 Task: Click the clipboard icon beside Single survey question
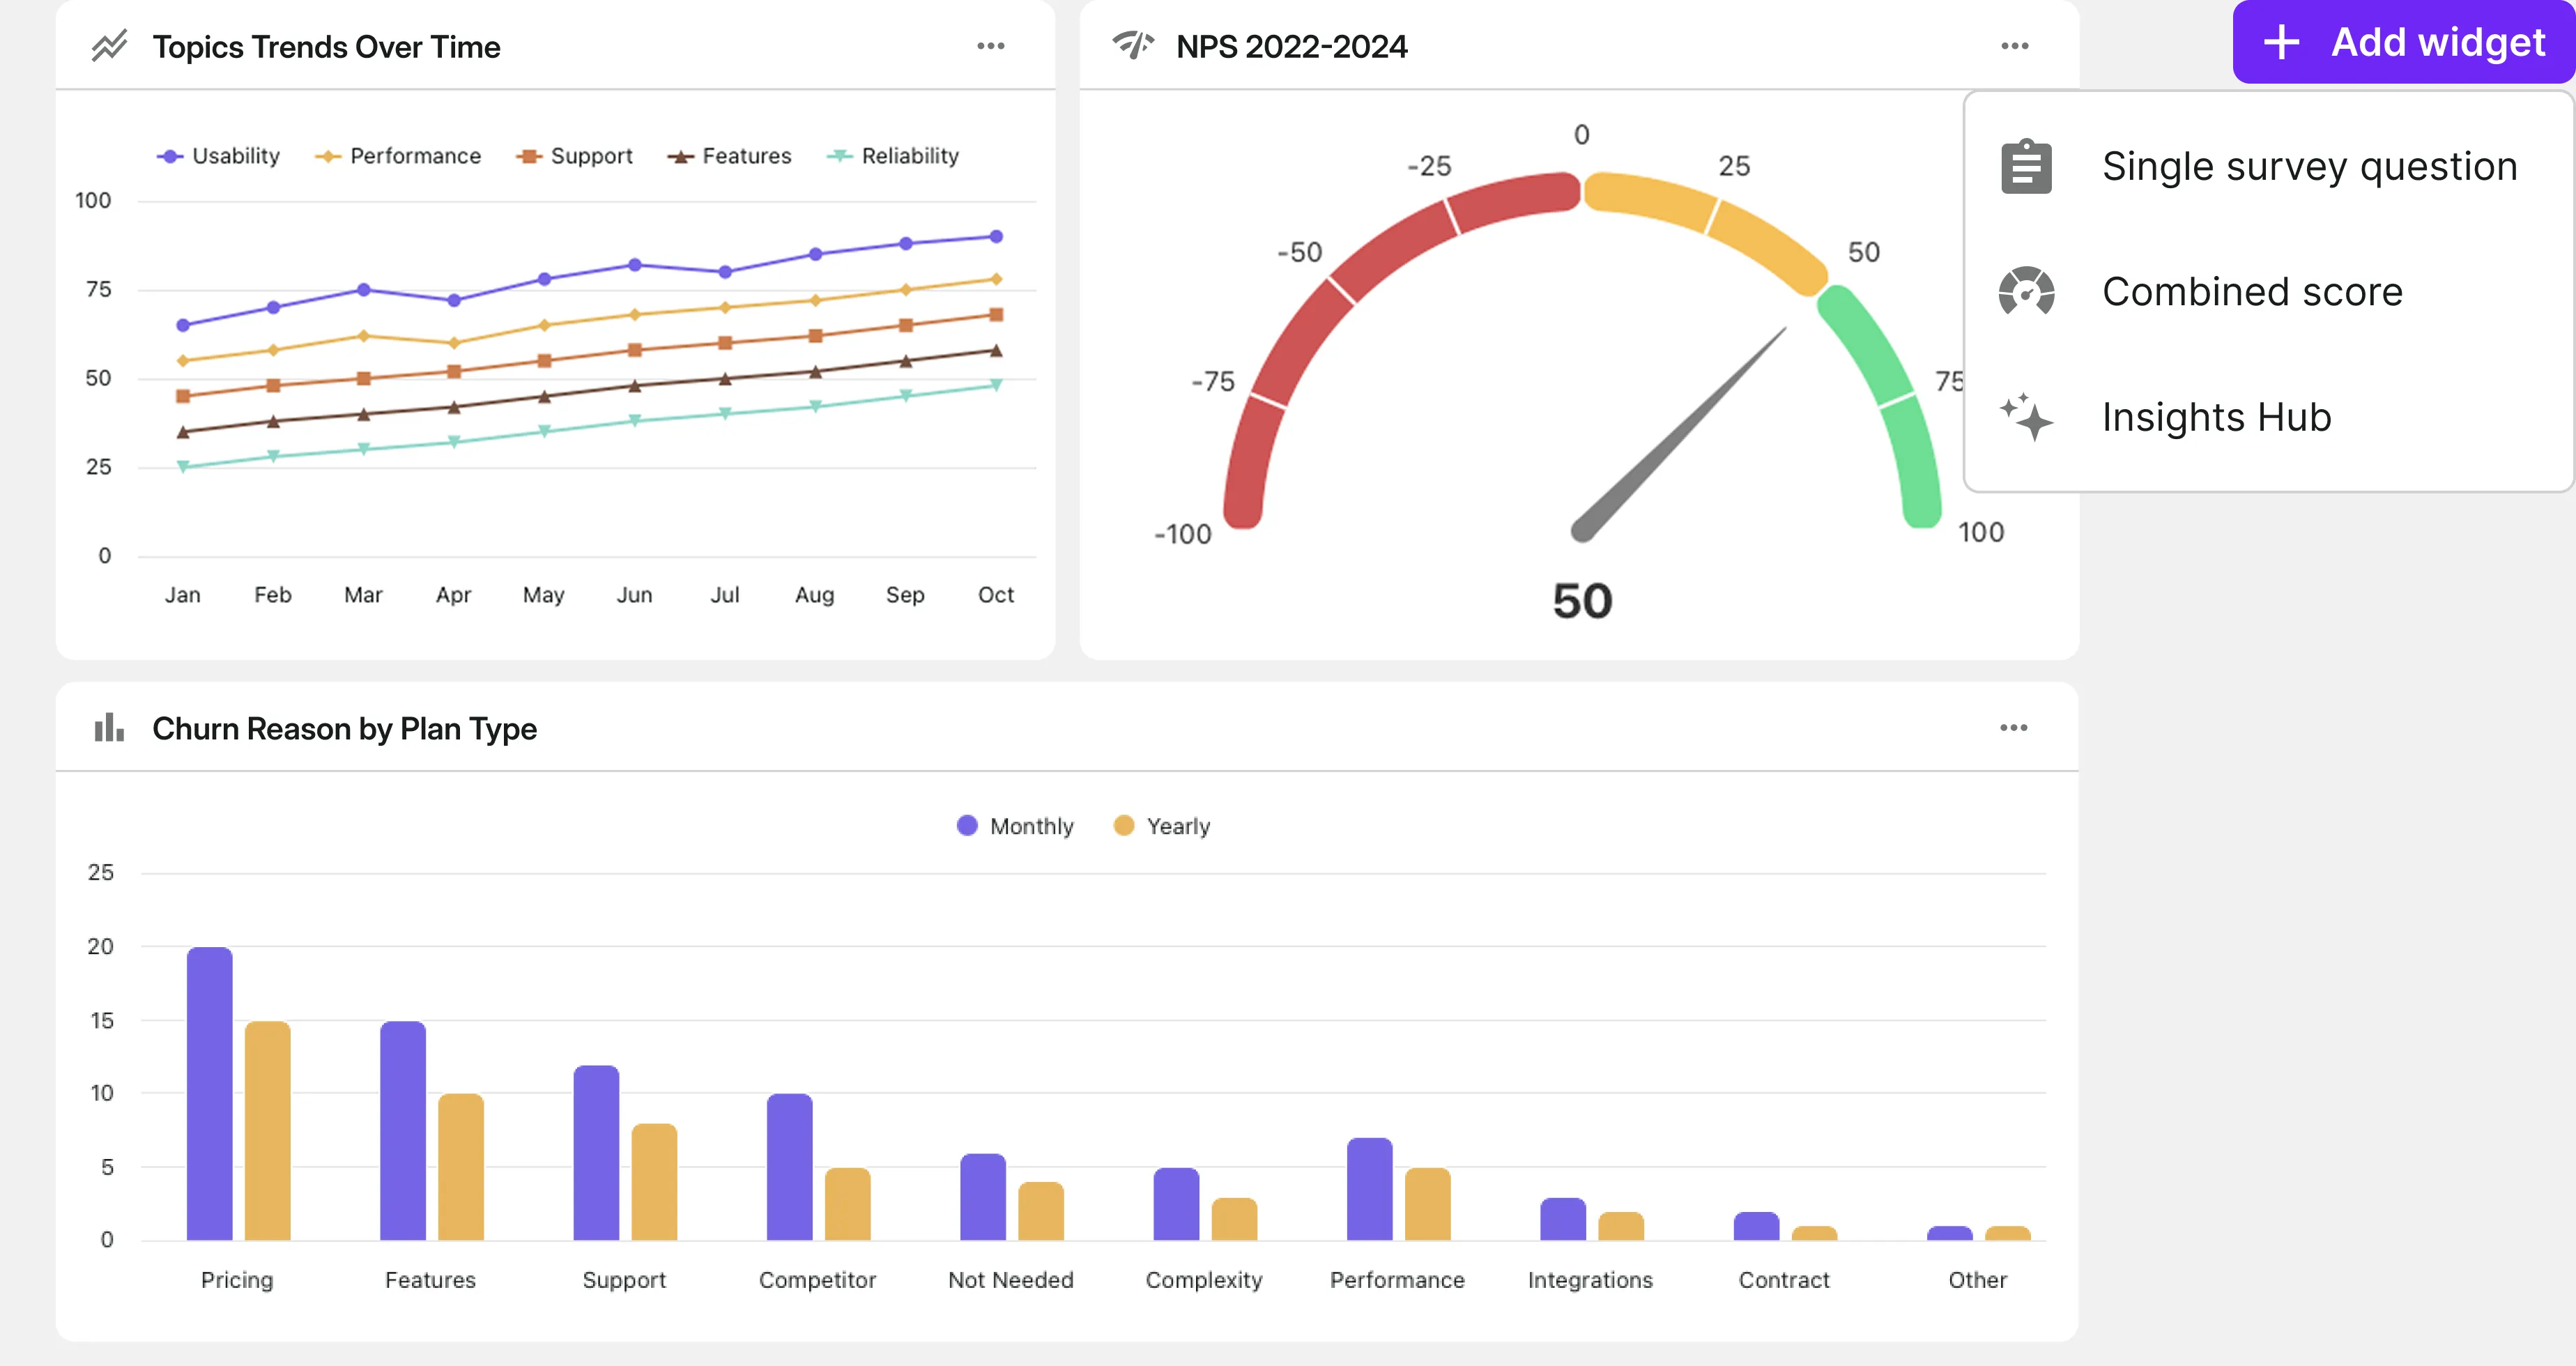coord(2026,167)
